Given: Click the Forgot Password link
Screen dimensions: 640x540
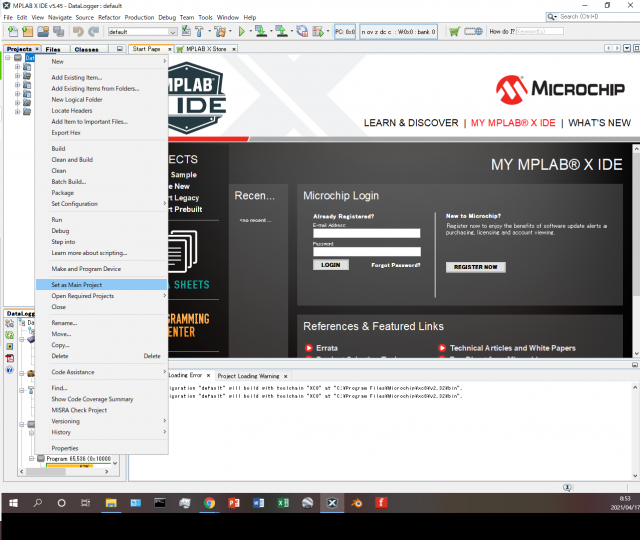Looking at the screenshot, I should (396, 265).
